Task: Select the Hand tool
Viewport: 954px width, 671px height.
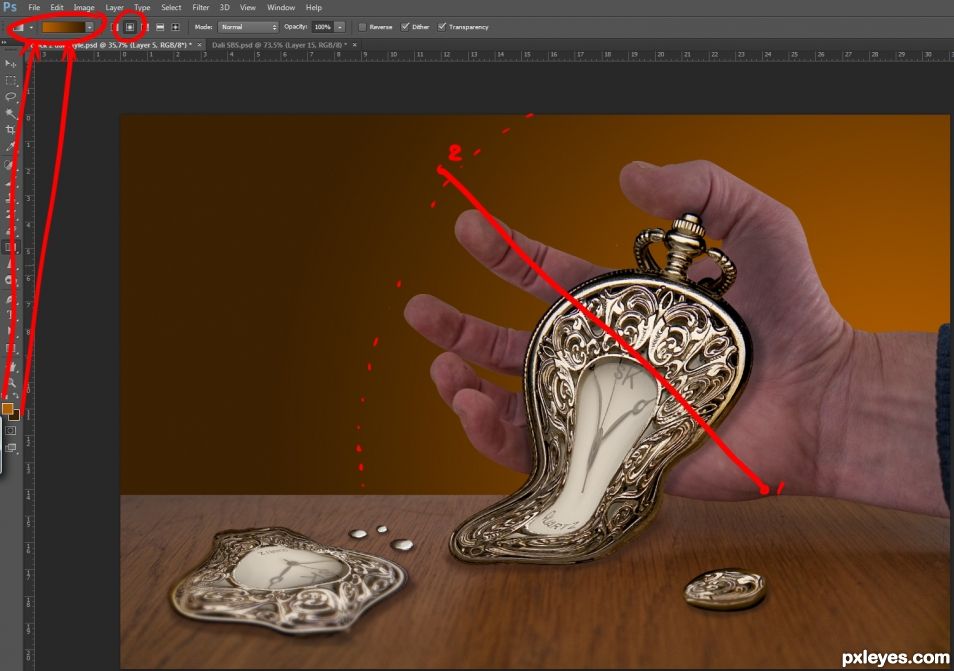Action: click(10, 366)
